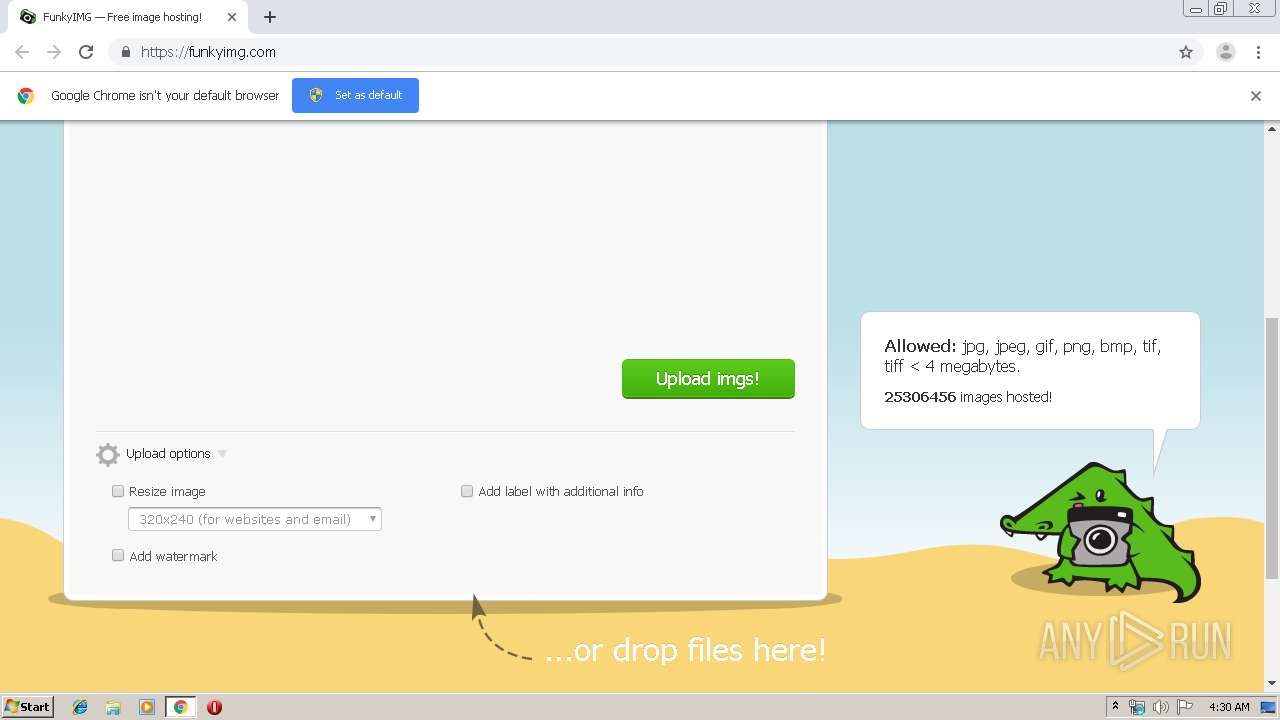Click the browser back arrow

click(22, 52)
